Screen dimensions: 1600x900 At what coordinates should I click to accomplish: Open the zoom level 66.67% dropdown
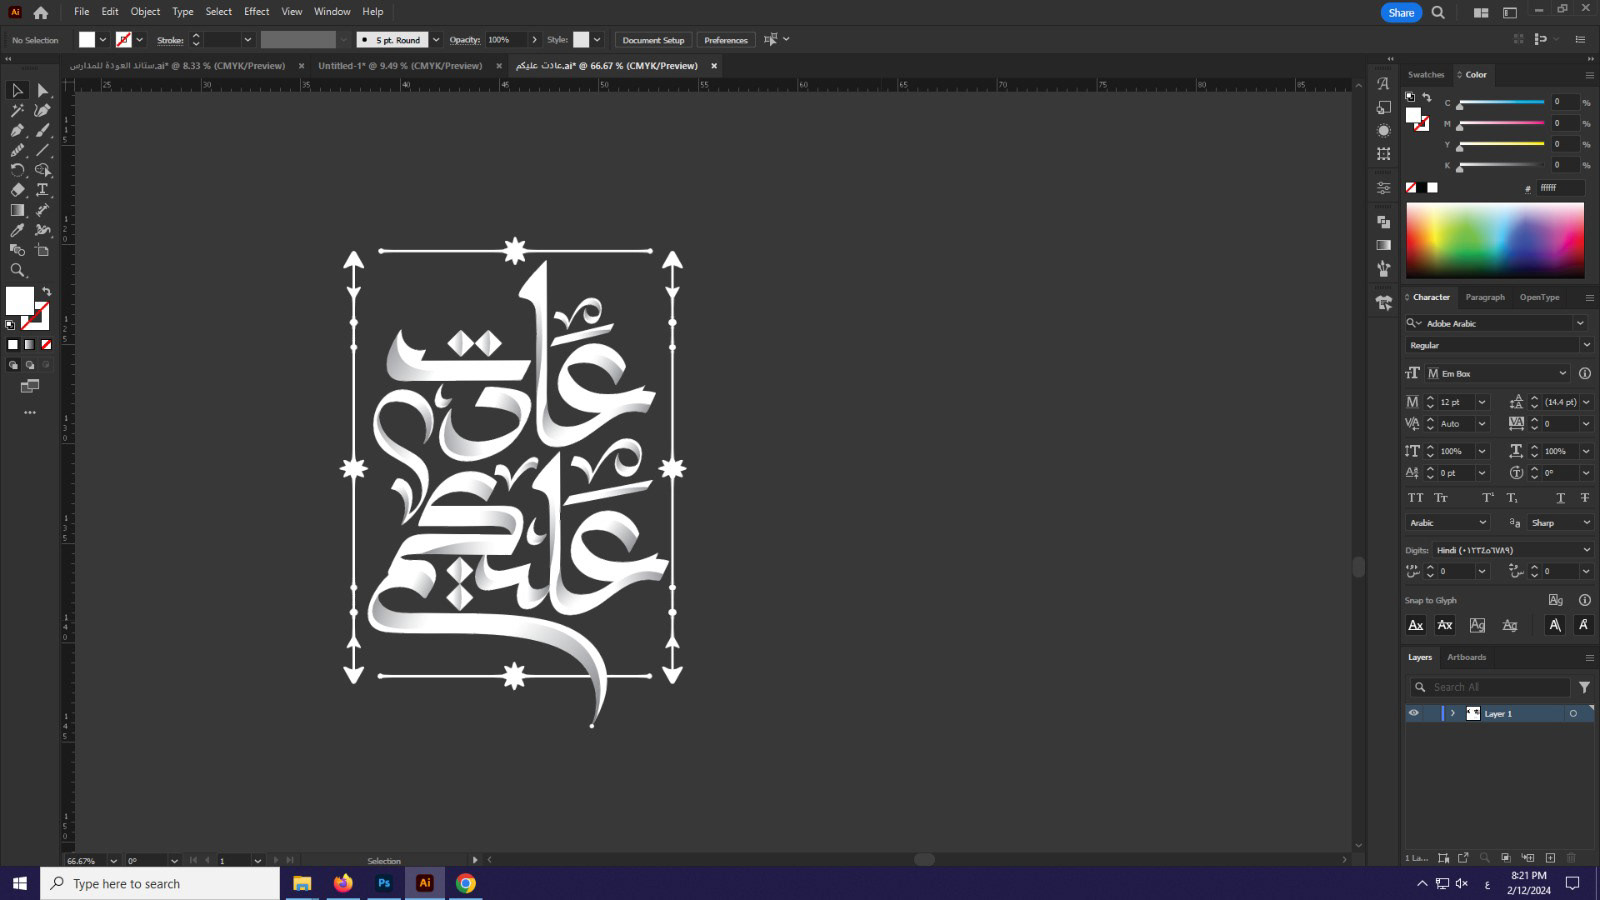click(x=113, y=860)
